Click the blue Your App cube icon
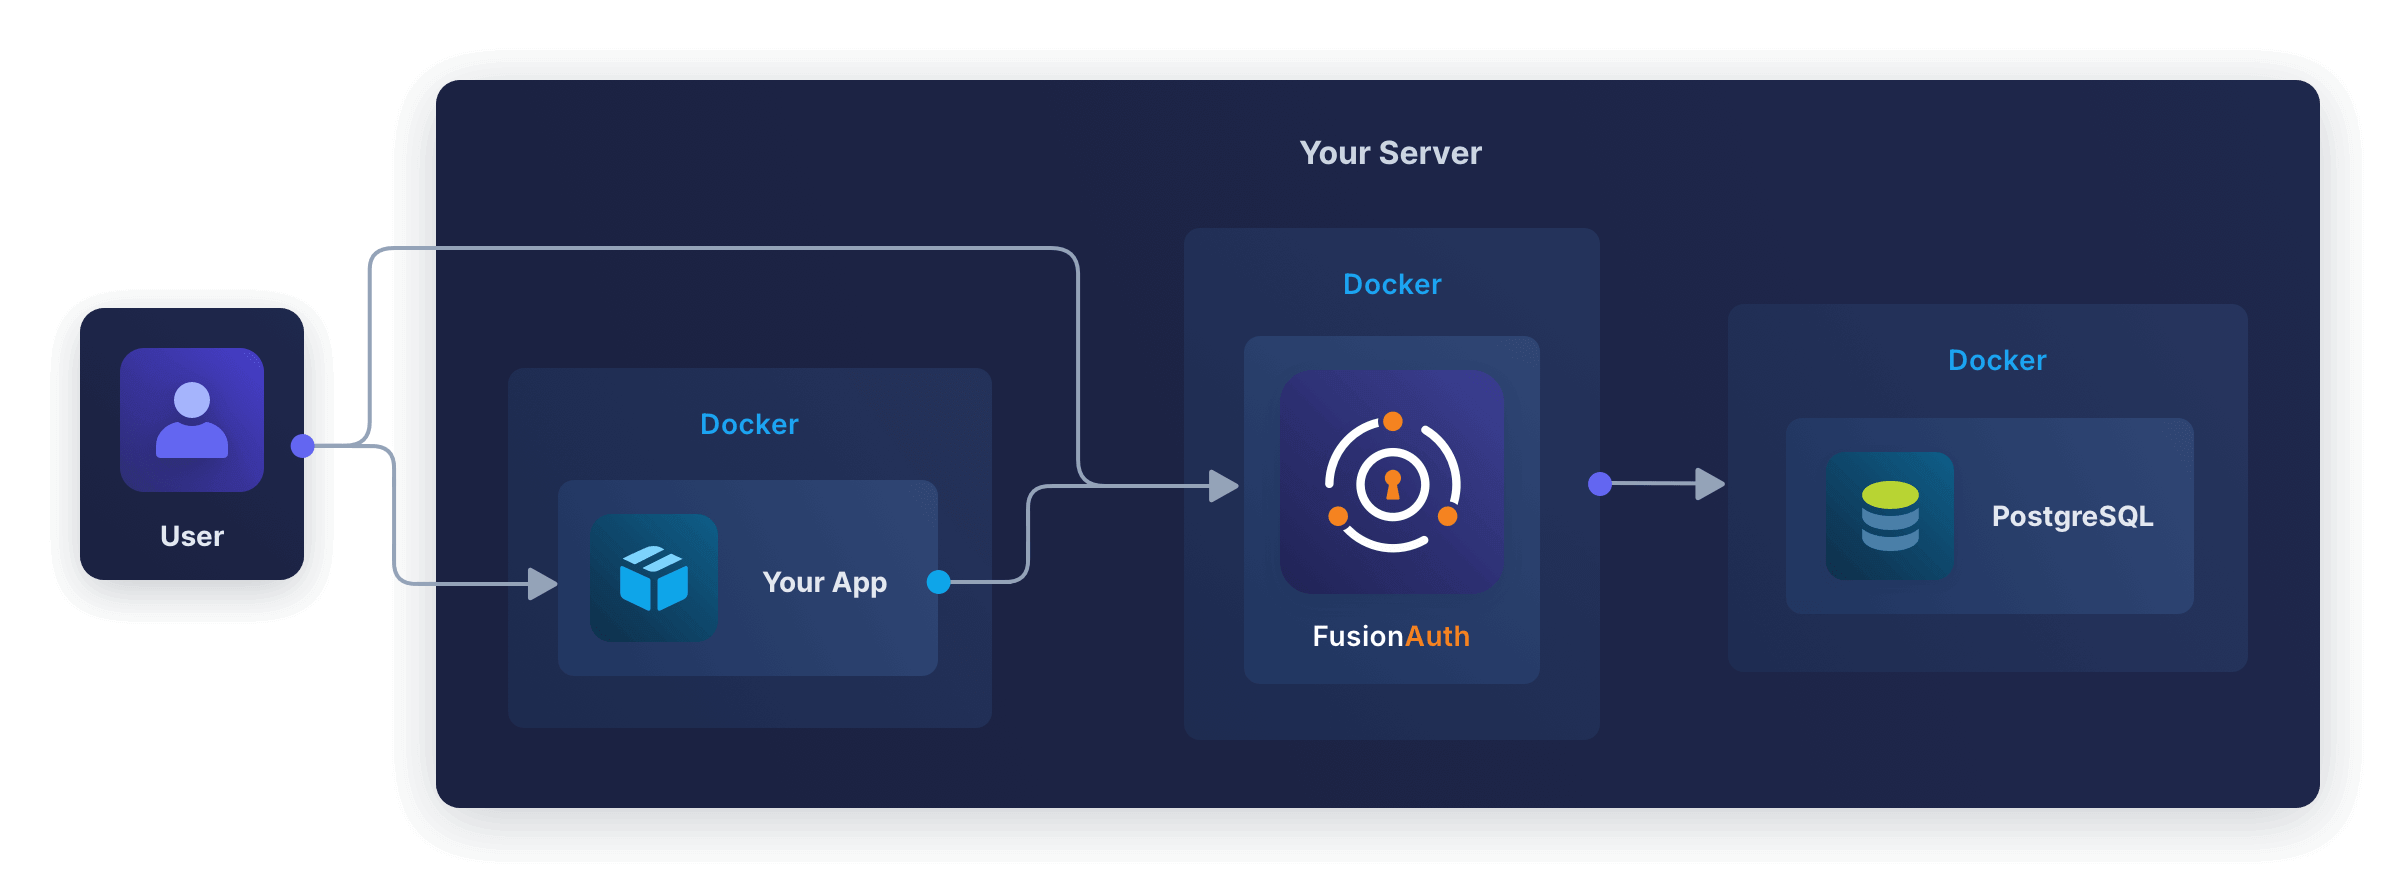This screenshot has height=888, width=2400. [653, 578]
